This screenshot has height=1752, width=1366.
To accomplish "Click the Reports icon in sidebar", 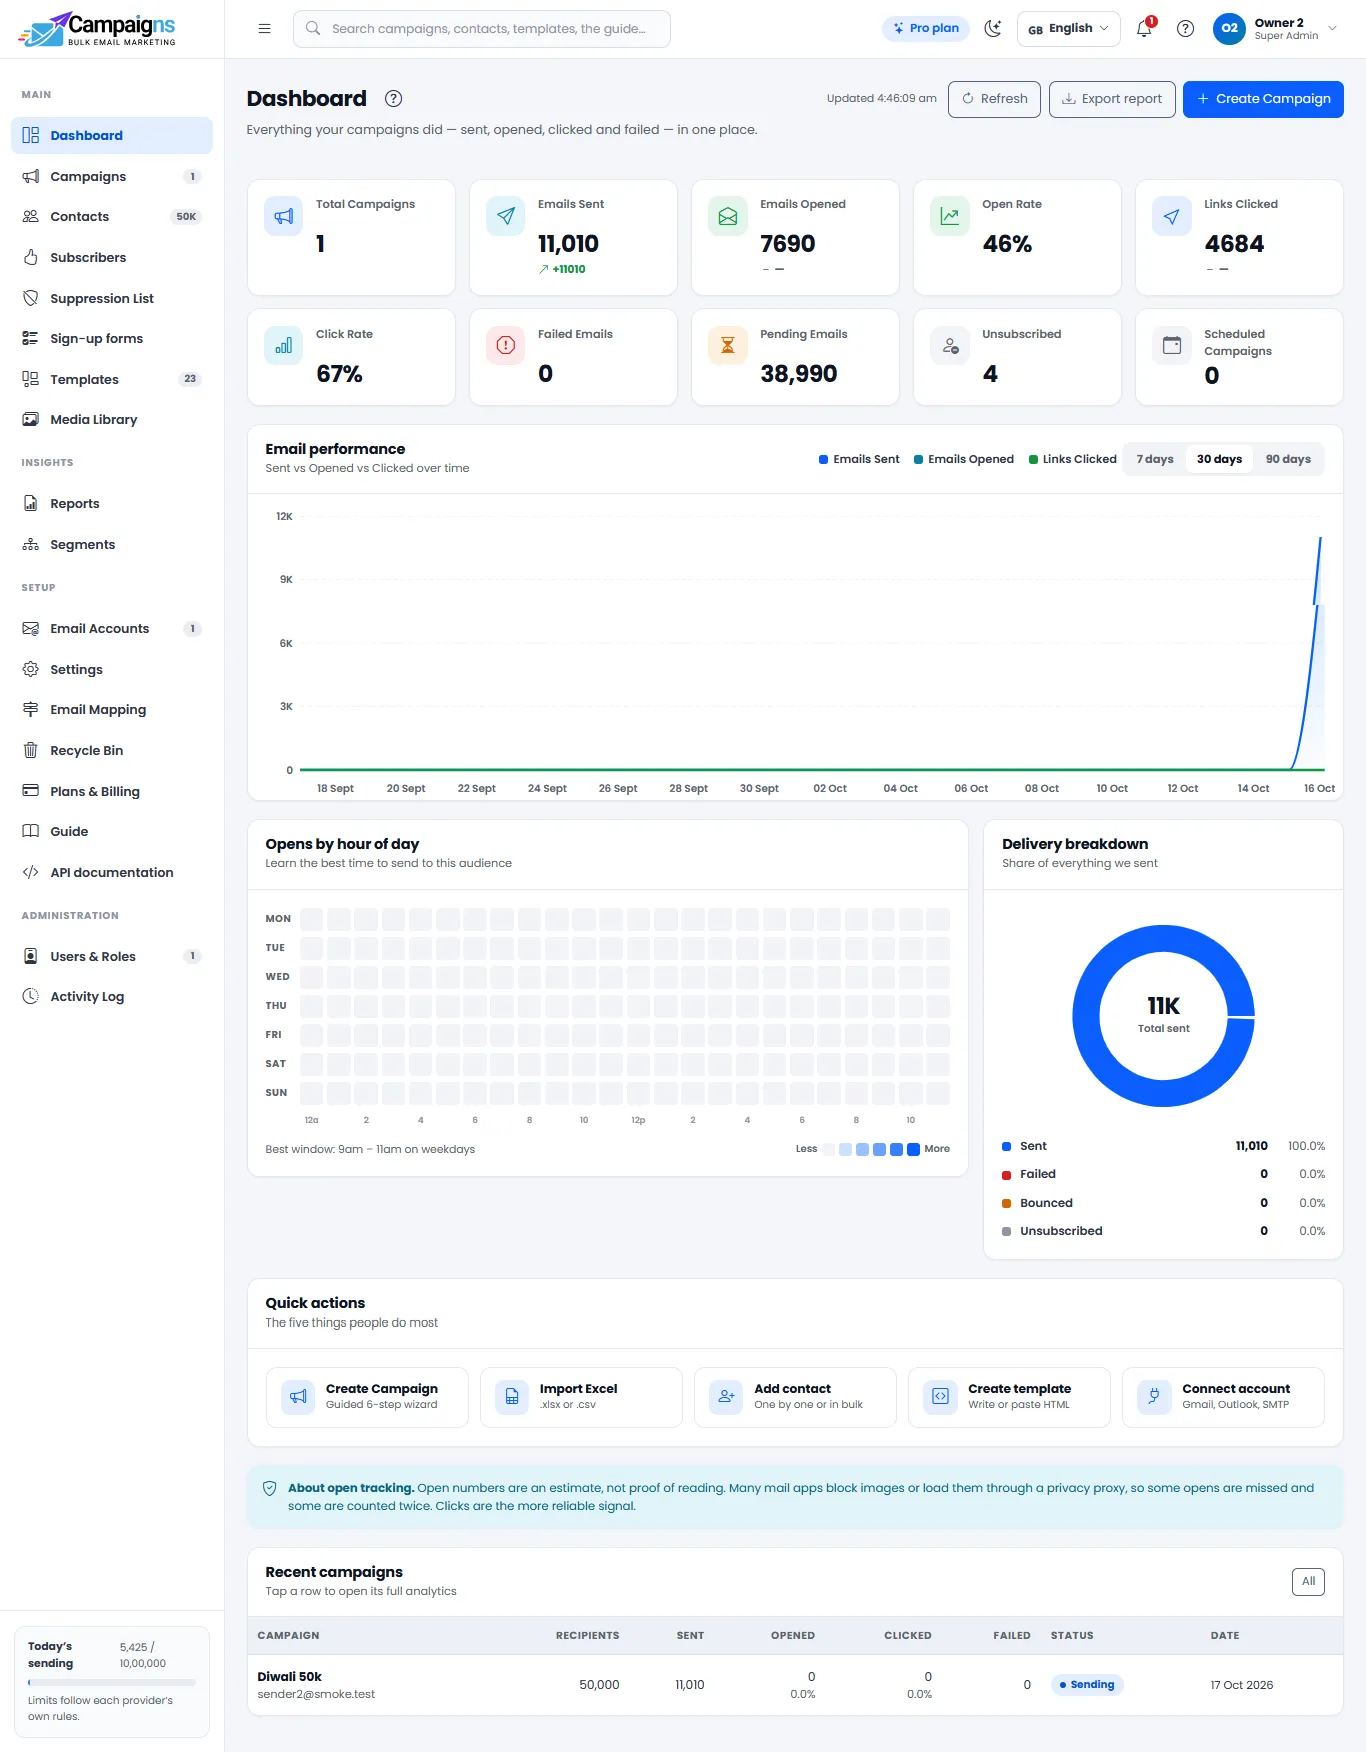I will pos(31,504).
